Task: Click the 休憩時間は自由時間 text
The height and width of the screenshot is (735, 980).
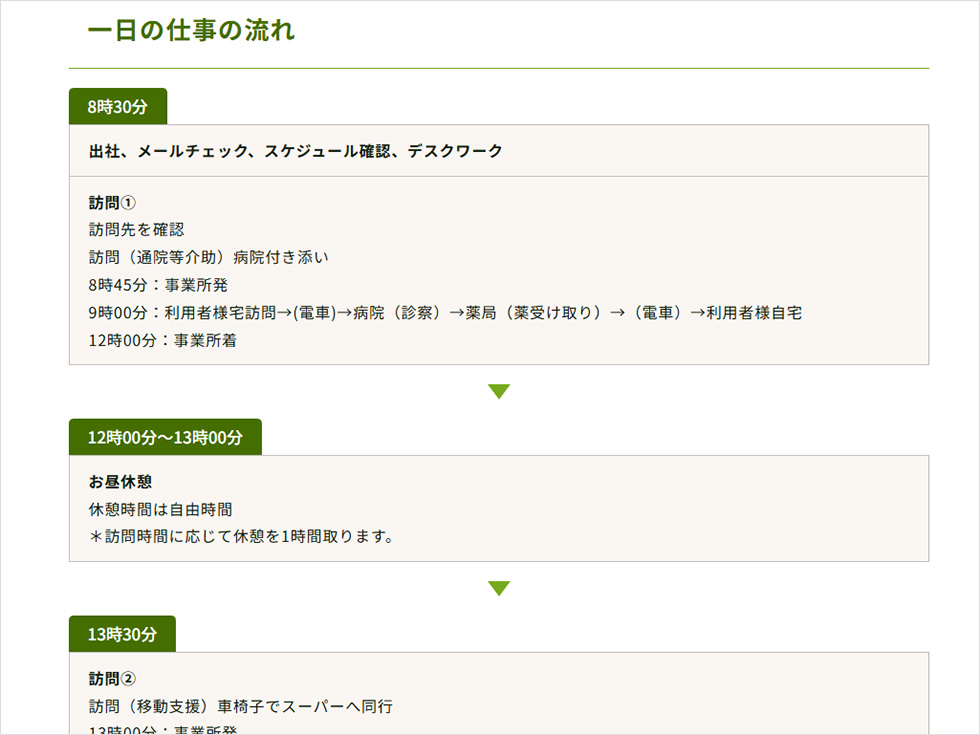Action: point(160,509)
